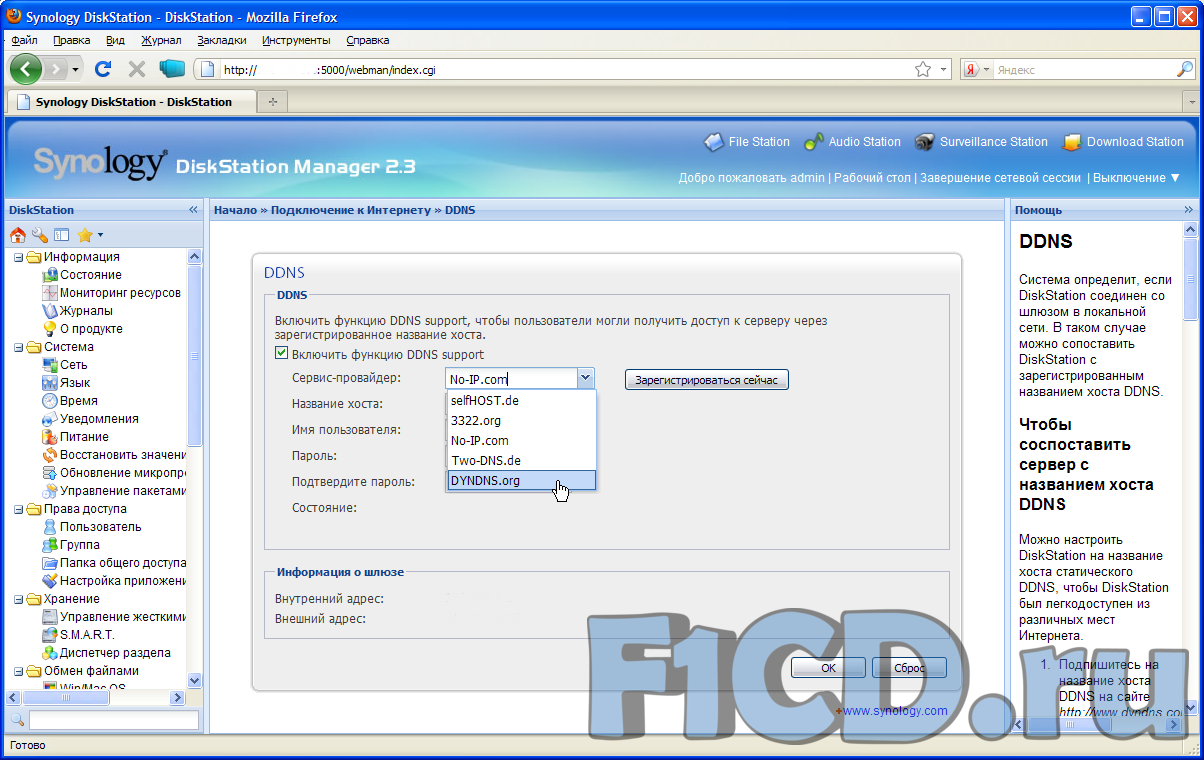
Task: Select Состояние in the tree
Action: coord(91,275)
